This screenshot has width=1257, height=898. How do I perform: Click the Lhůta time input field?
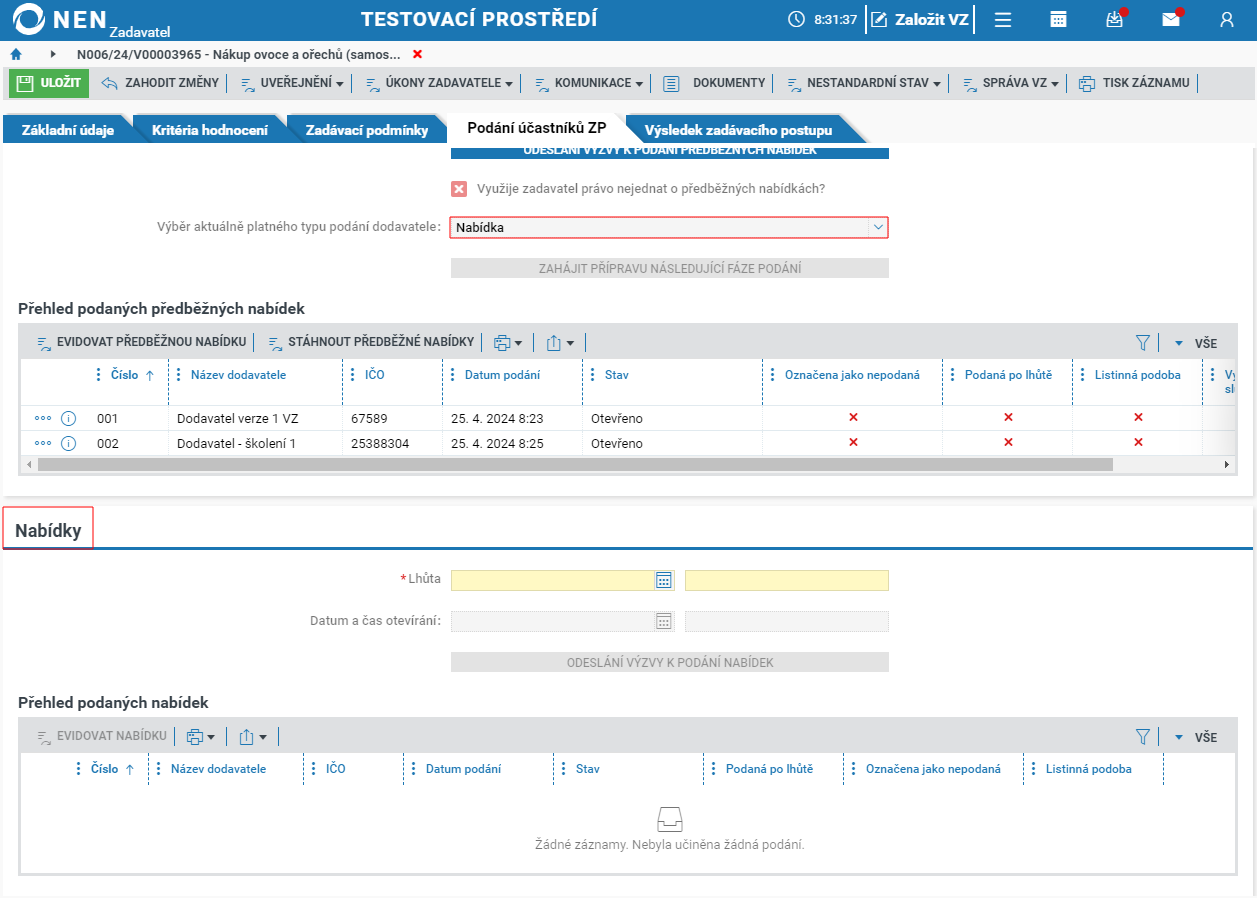click(787, 580)
